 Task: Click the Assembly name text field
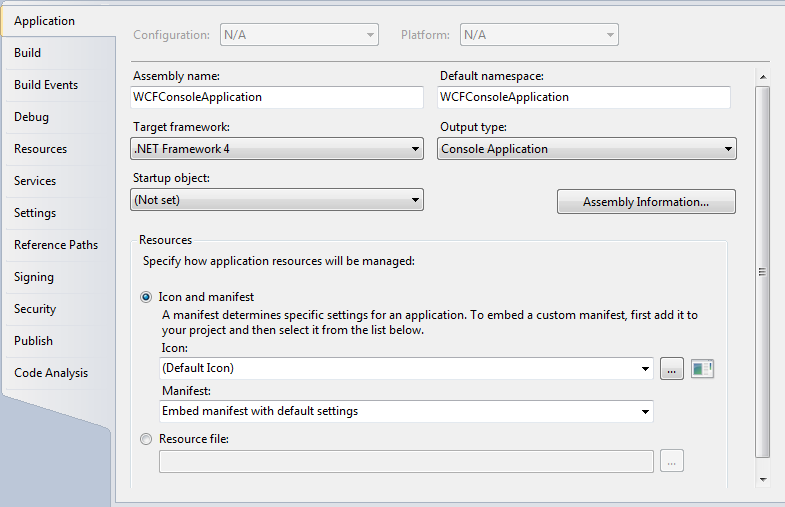277,97
